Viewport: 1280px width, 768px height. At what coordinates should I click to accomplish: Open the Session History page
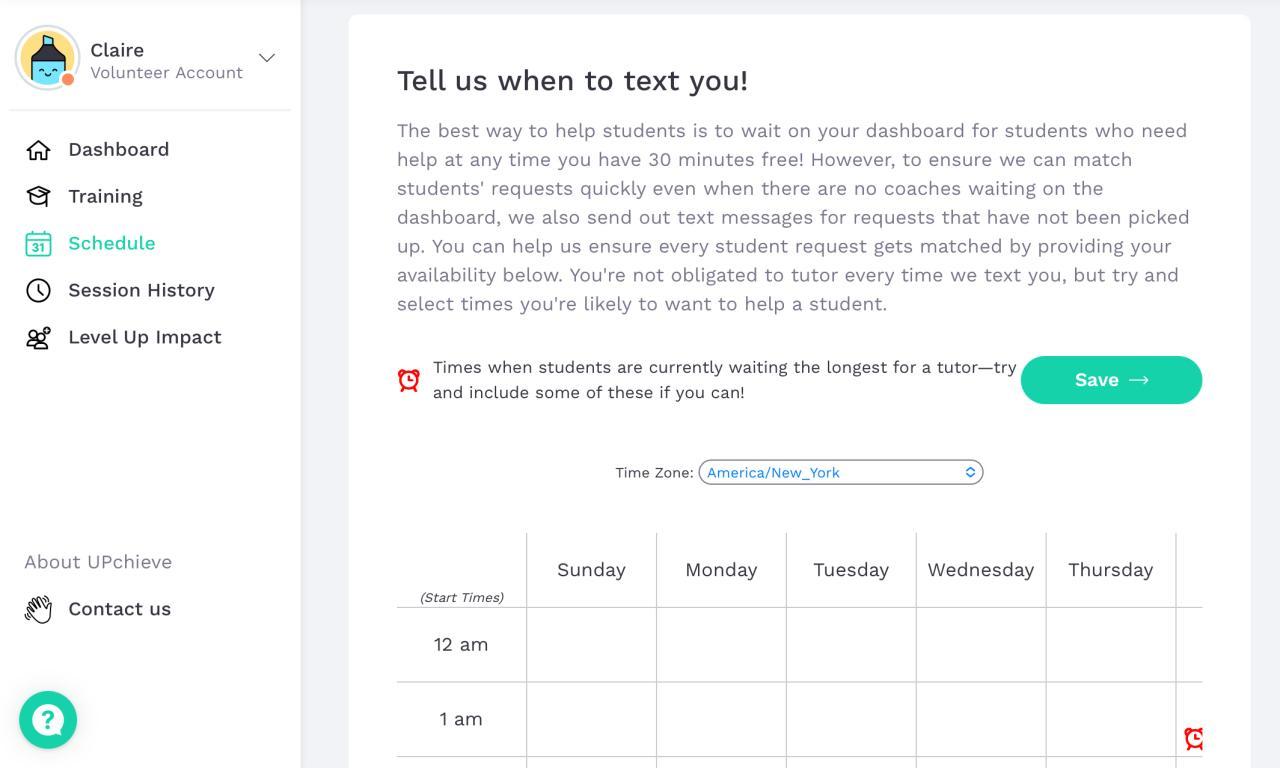[x=141, y=291]
